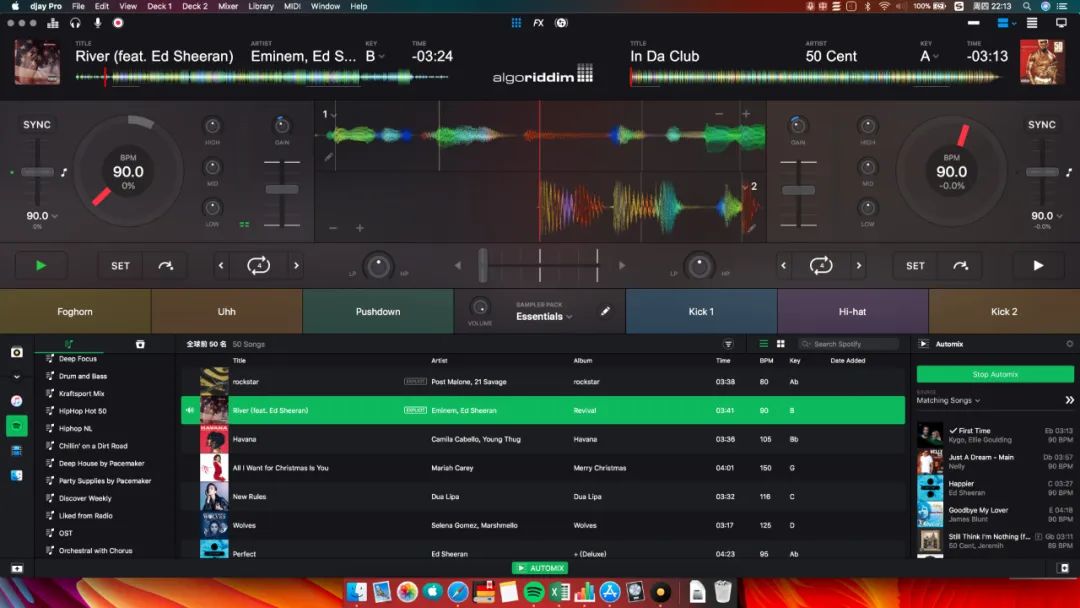Screen dimensions: 1080x608
Task: Open the deck layout dropdown arrow at top right
Action: 1015,23
